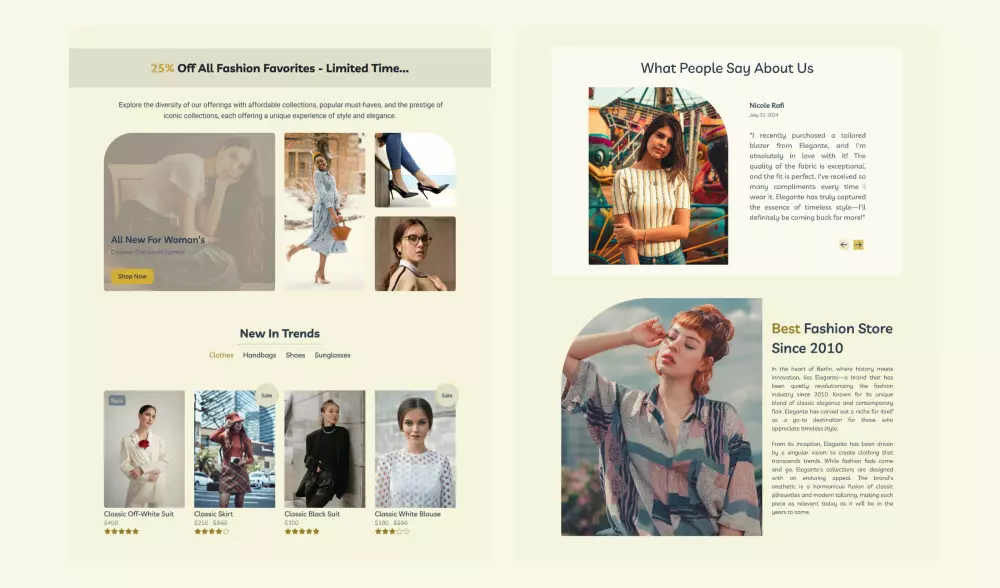
Task: Click the review date under Nicole Rafi
Action: tap(763, 115)
